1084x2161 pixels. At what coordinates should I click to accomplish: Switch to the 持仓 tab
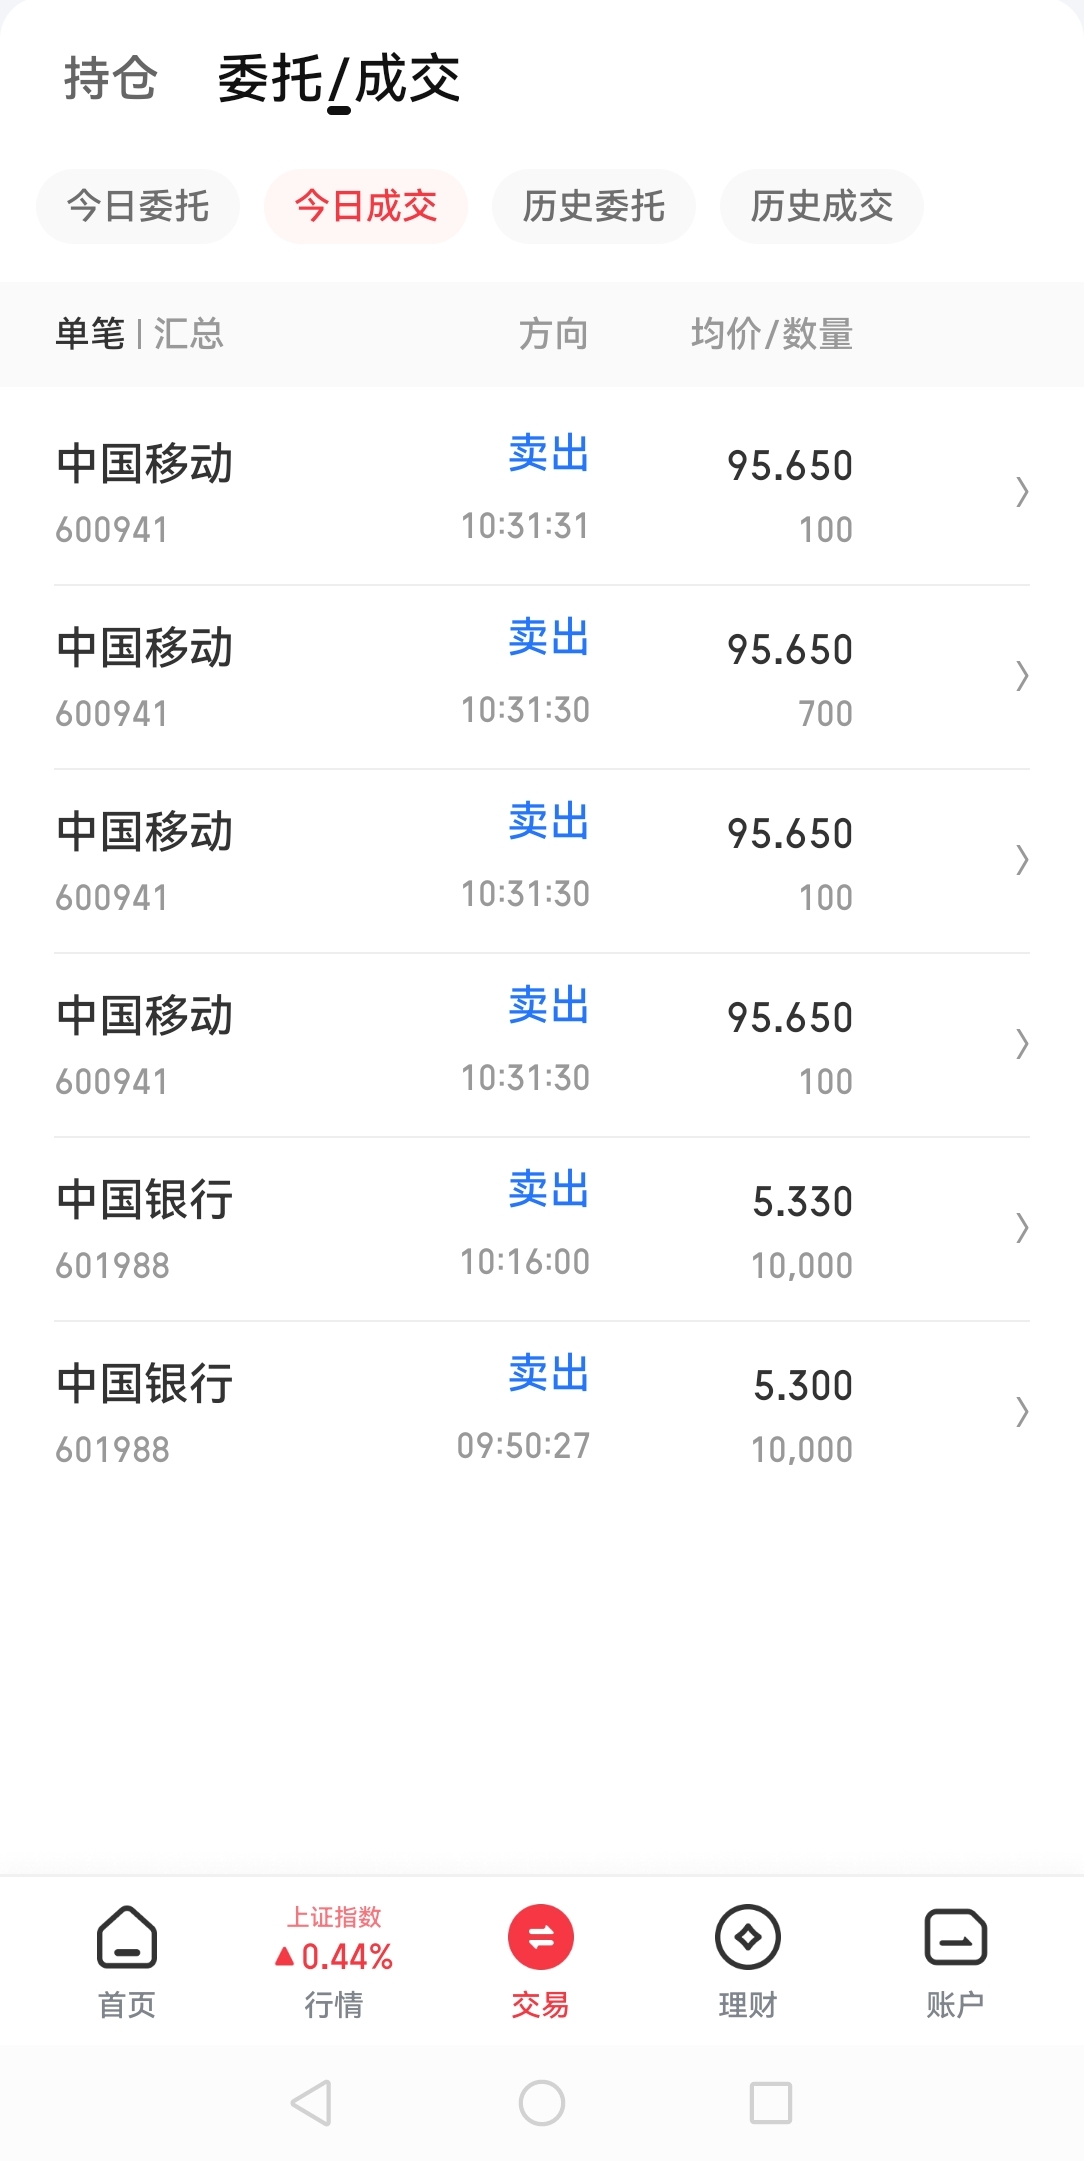pyautogui.click(x=110, y=79)
